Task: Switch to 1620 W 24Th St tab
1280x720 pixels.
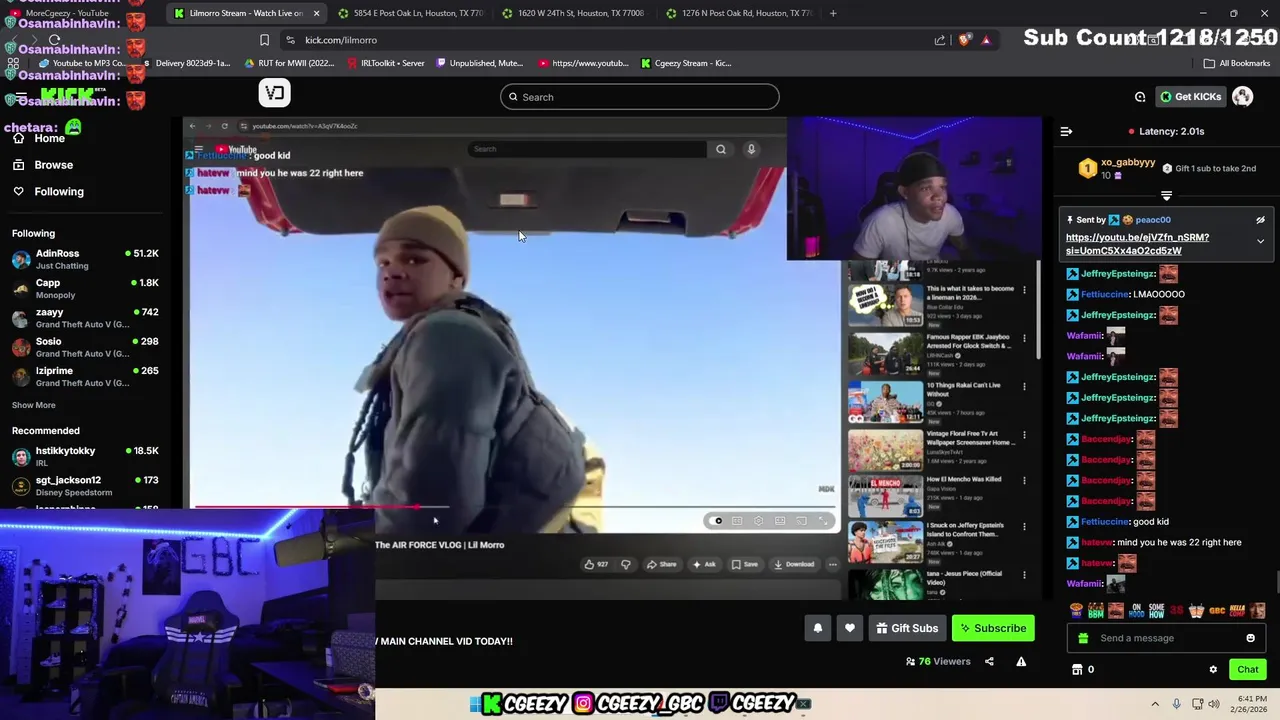Action: click(x=573, y=13)
